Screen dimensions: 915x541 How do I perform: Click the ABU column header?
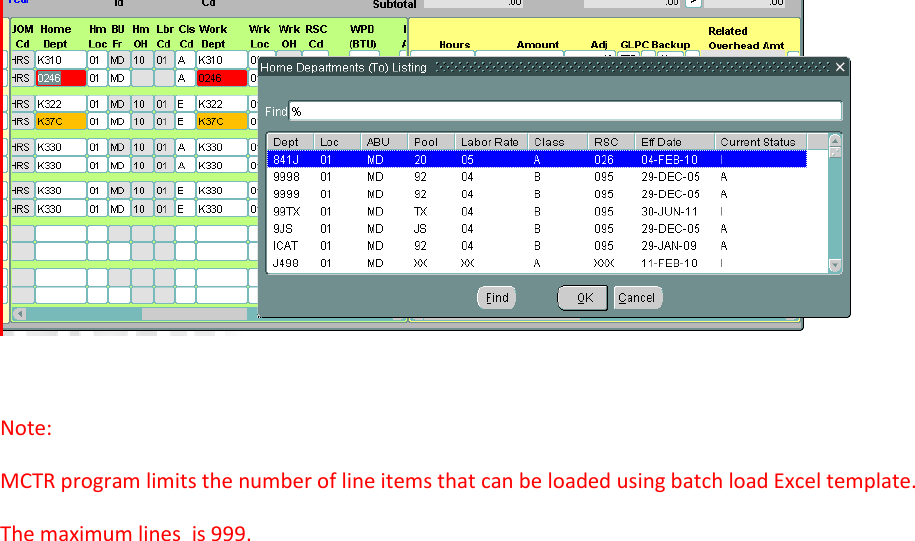[384, 142]
